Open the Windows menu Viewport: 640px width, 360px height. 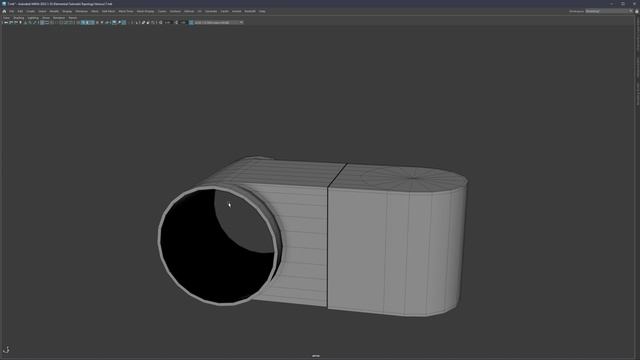point(81,11)
